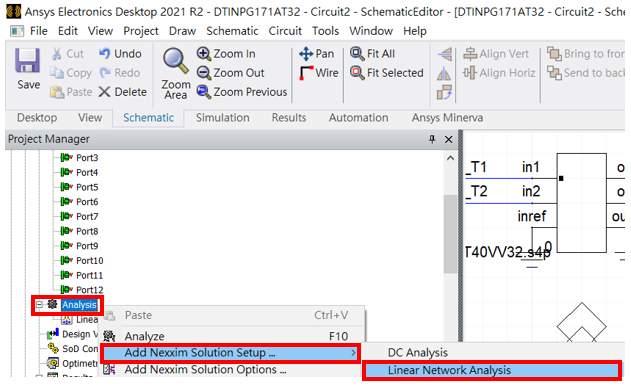The height and width of the screenshot is (387, 631).
Task: Click the rotate component icon
Action: click(444, 92)
